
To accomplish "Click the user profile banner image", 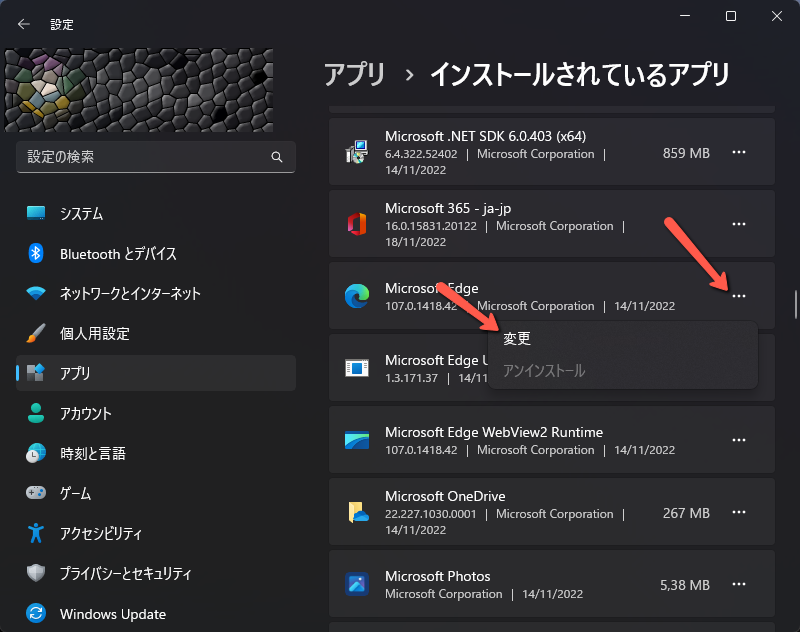I will click(x=139, y=90).
